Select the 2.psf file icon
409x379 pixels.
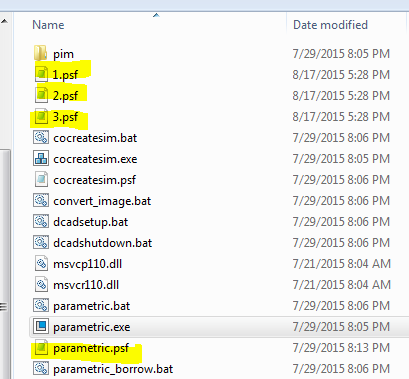coord(41,95)
